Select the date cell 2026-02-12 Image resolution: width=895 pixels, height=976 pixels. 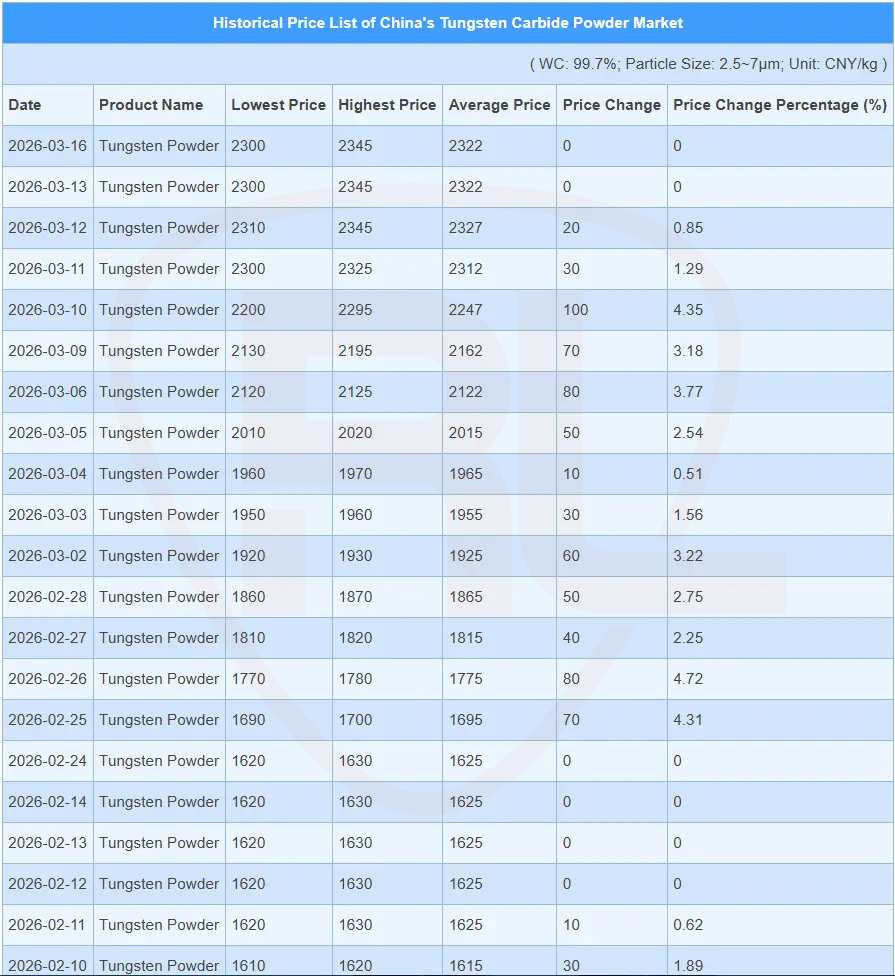[47, 884]
